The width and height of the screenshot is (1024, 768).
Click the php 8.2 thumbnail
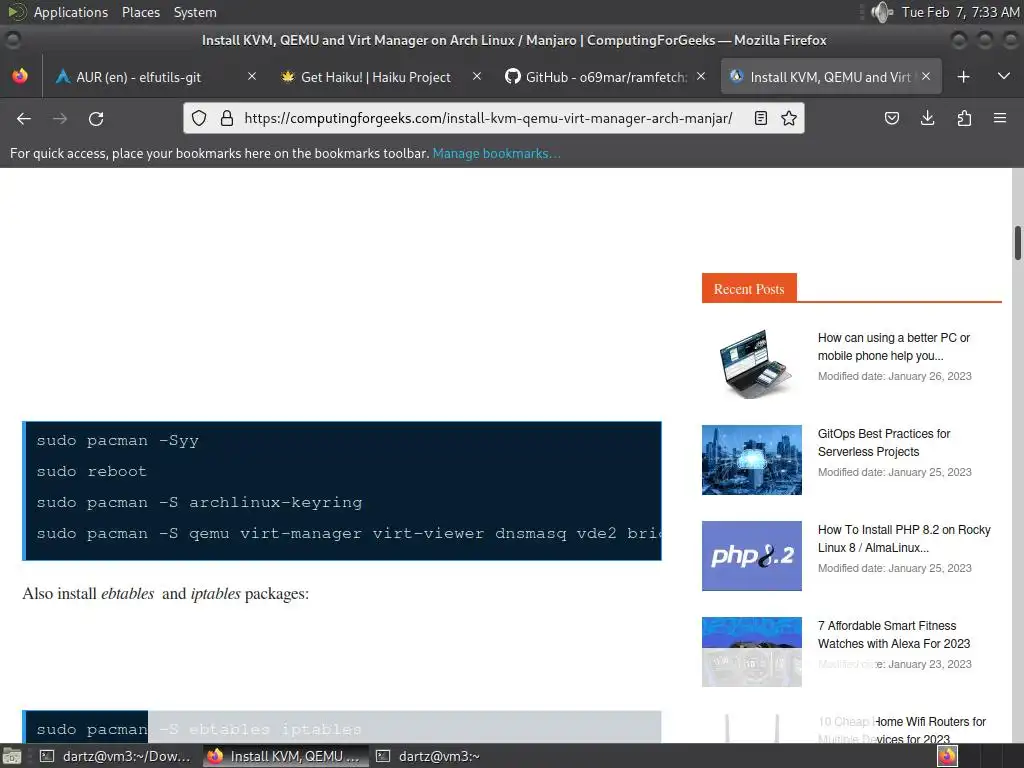pyautogui.click(x=752, y=556)
